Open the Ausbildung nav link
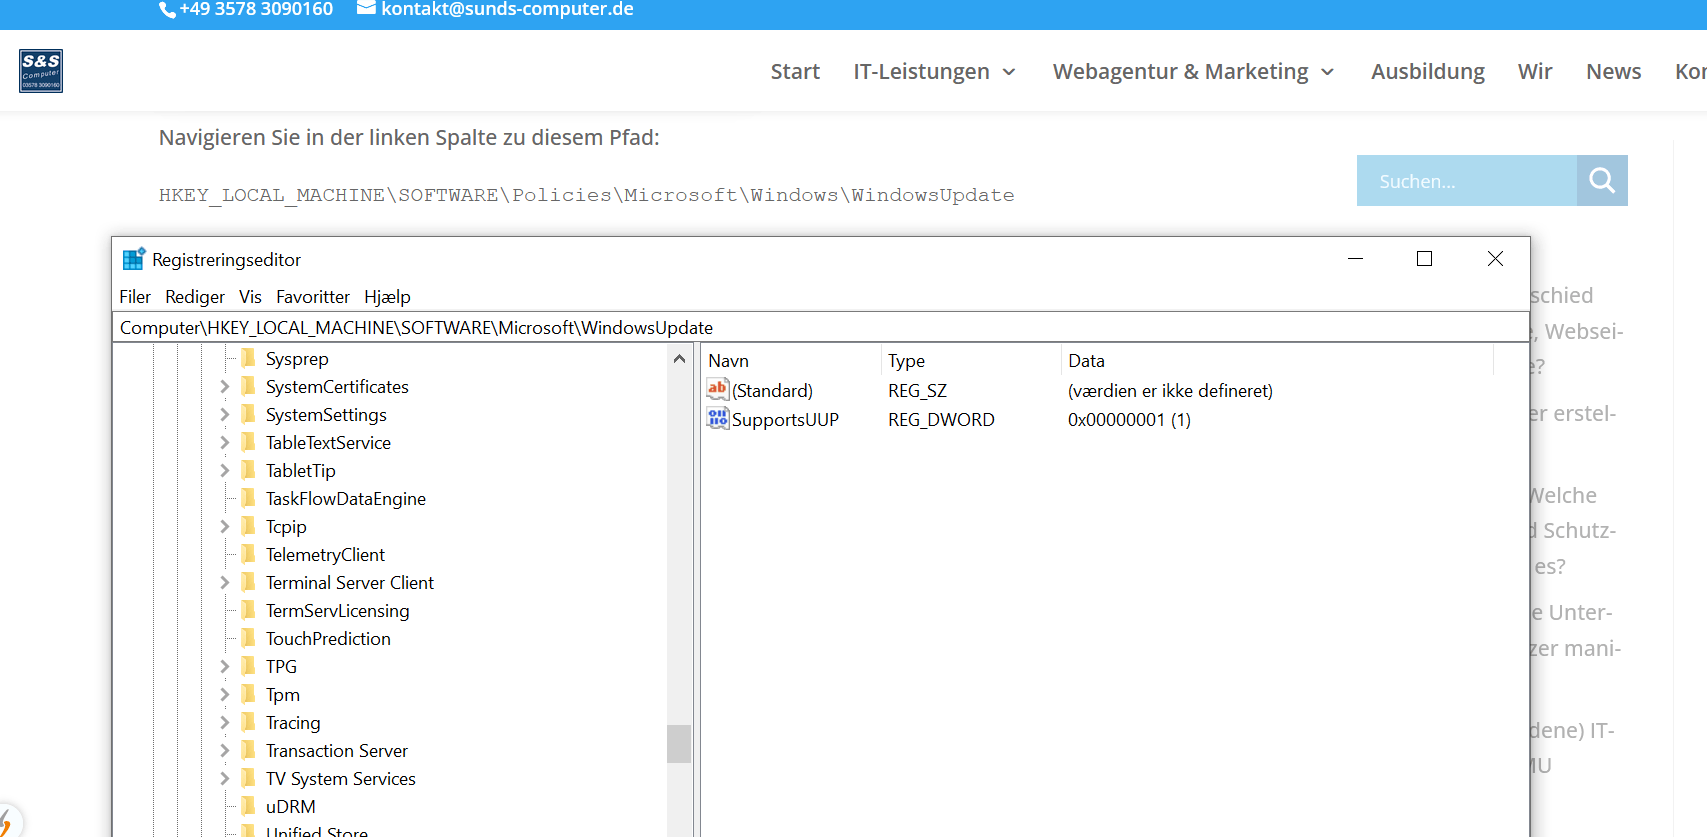 tap(1428, 72)
